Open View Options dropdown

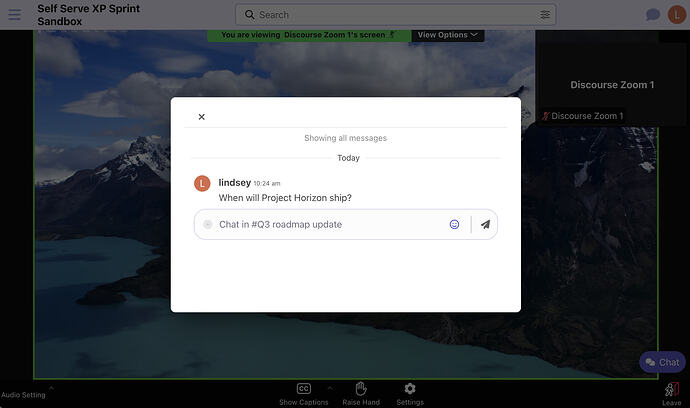448,35
